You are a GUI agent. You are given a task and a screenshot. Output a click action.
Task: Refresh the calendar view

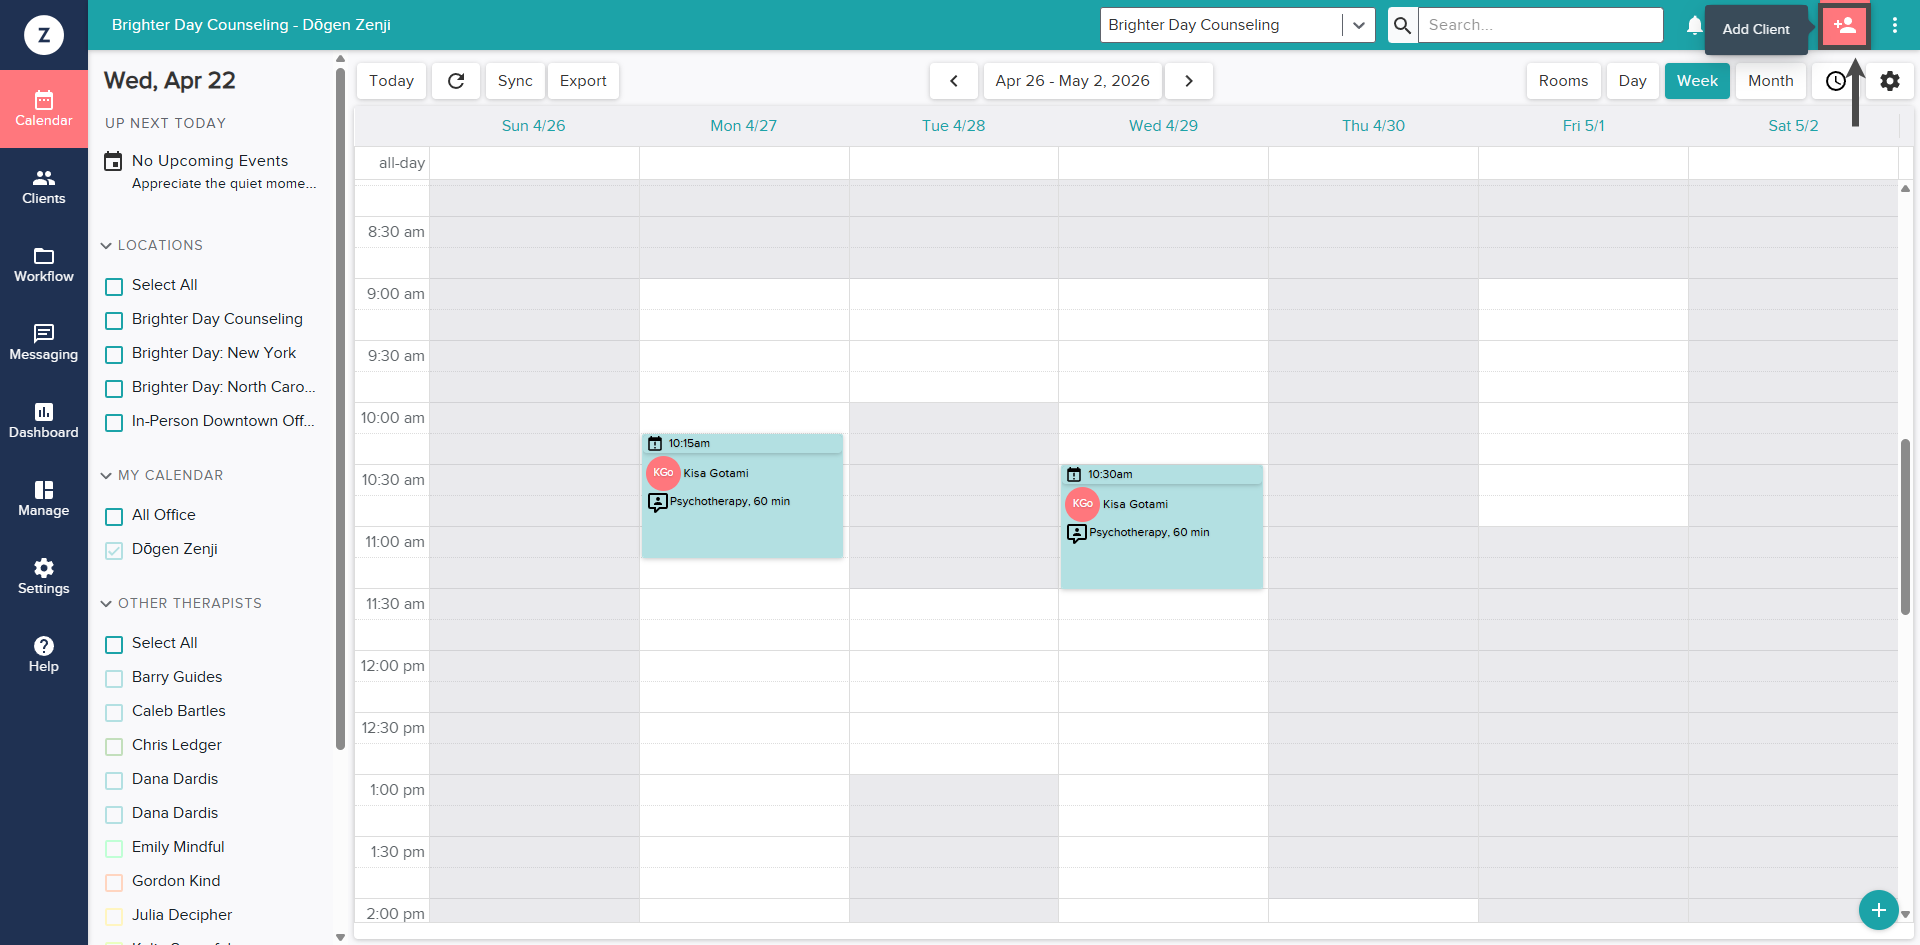(x=456, y=81)
